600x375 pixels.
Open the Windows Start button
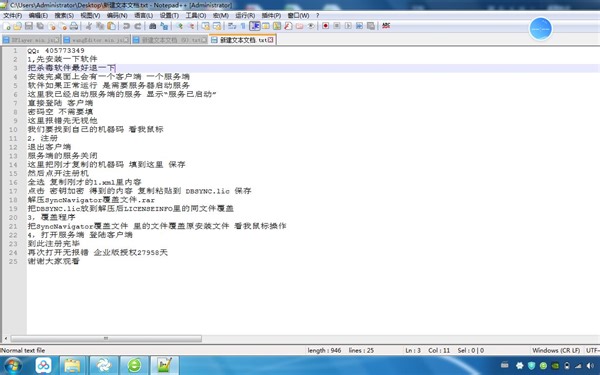point(13,365)
